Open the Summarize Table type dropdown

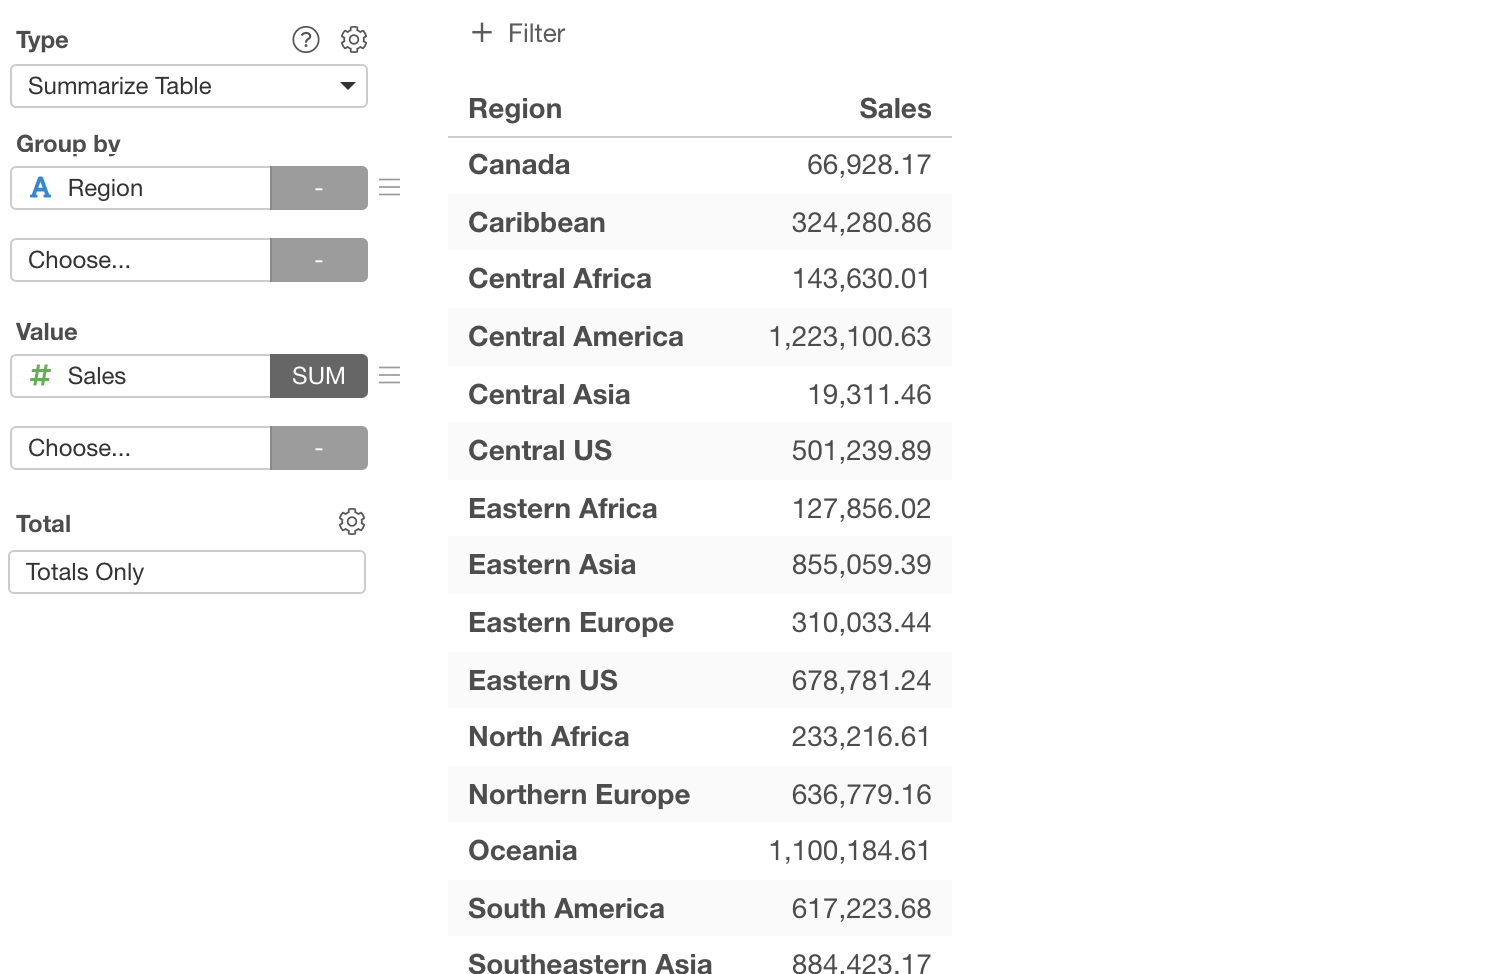pos(189,86)
